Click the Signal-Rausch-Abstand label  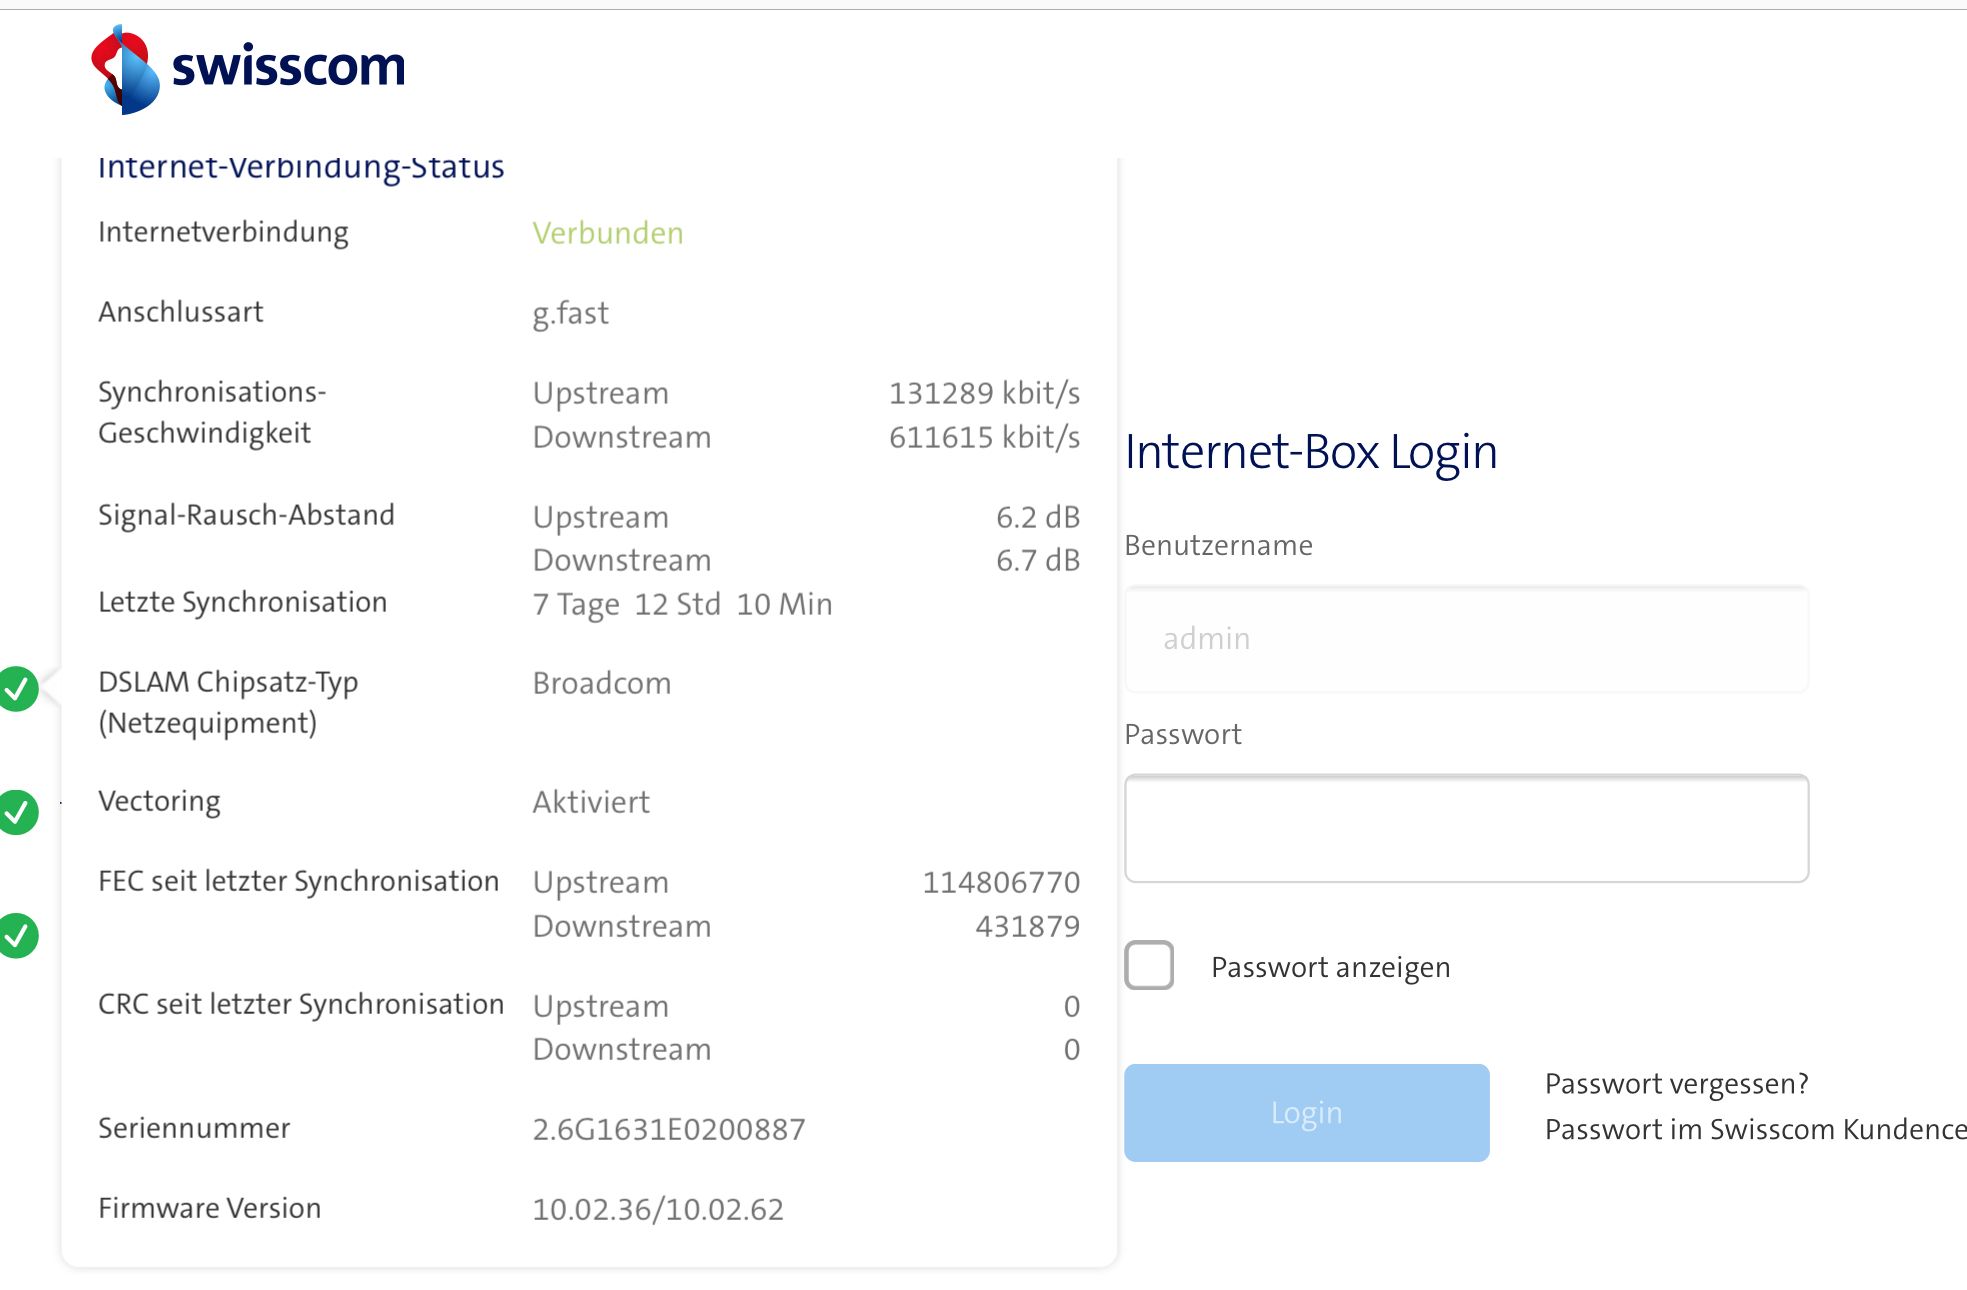tap(246, 515)
